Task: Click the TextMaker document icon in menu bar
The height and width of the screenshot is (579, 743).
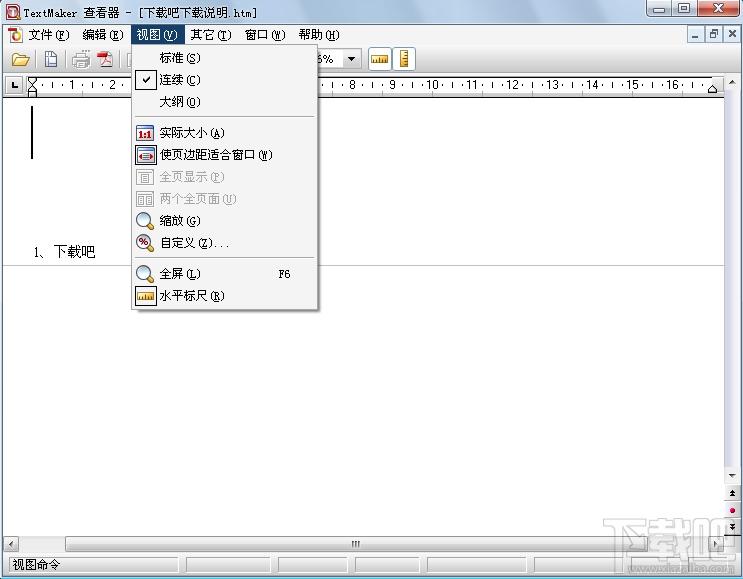Action: [x=15, y=35]
